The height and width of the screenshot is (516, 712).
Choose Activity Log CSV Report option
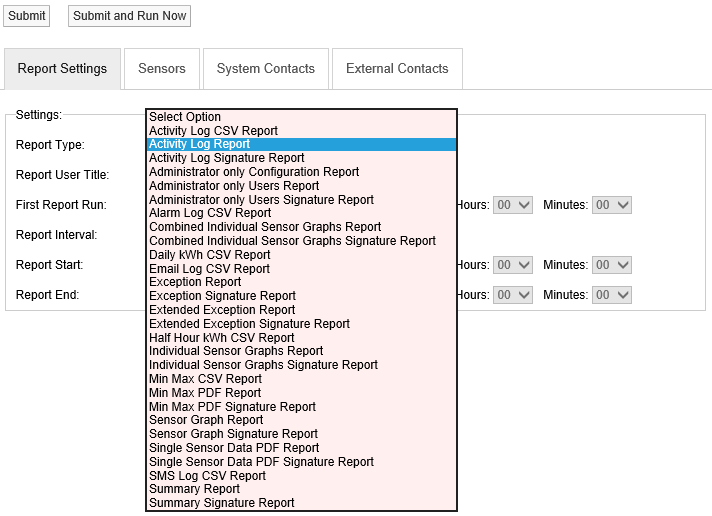pos(213,131)
